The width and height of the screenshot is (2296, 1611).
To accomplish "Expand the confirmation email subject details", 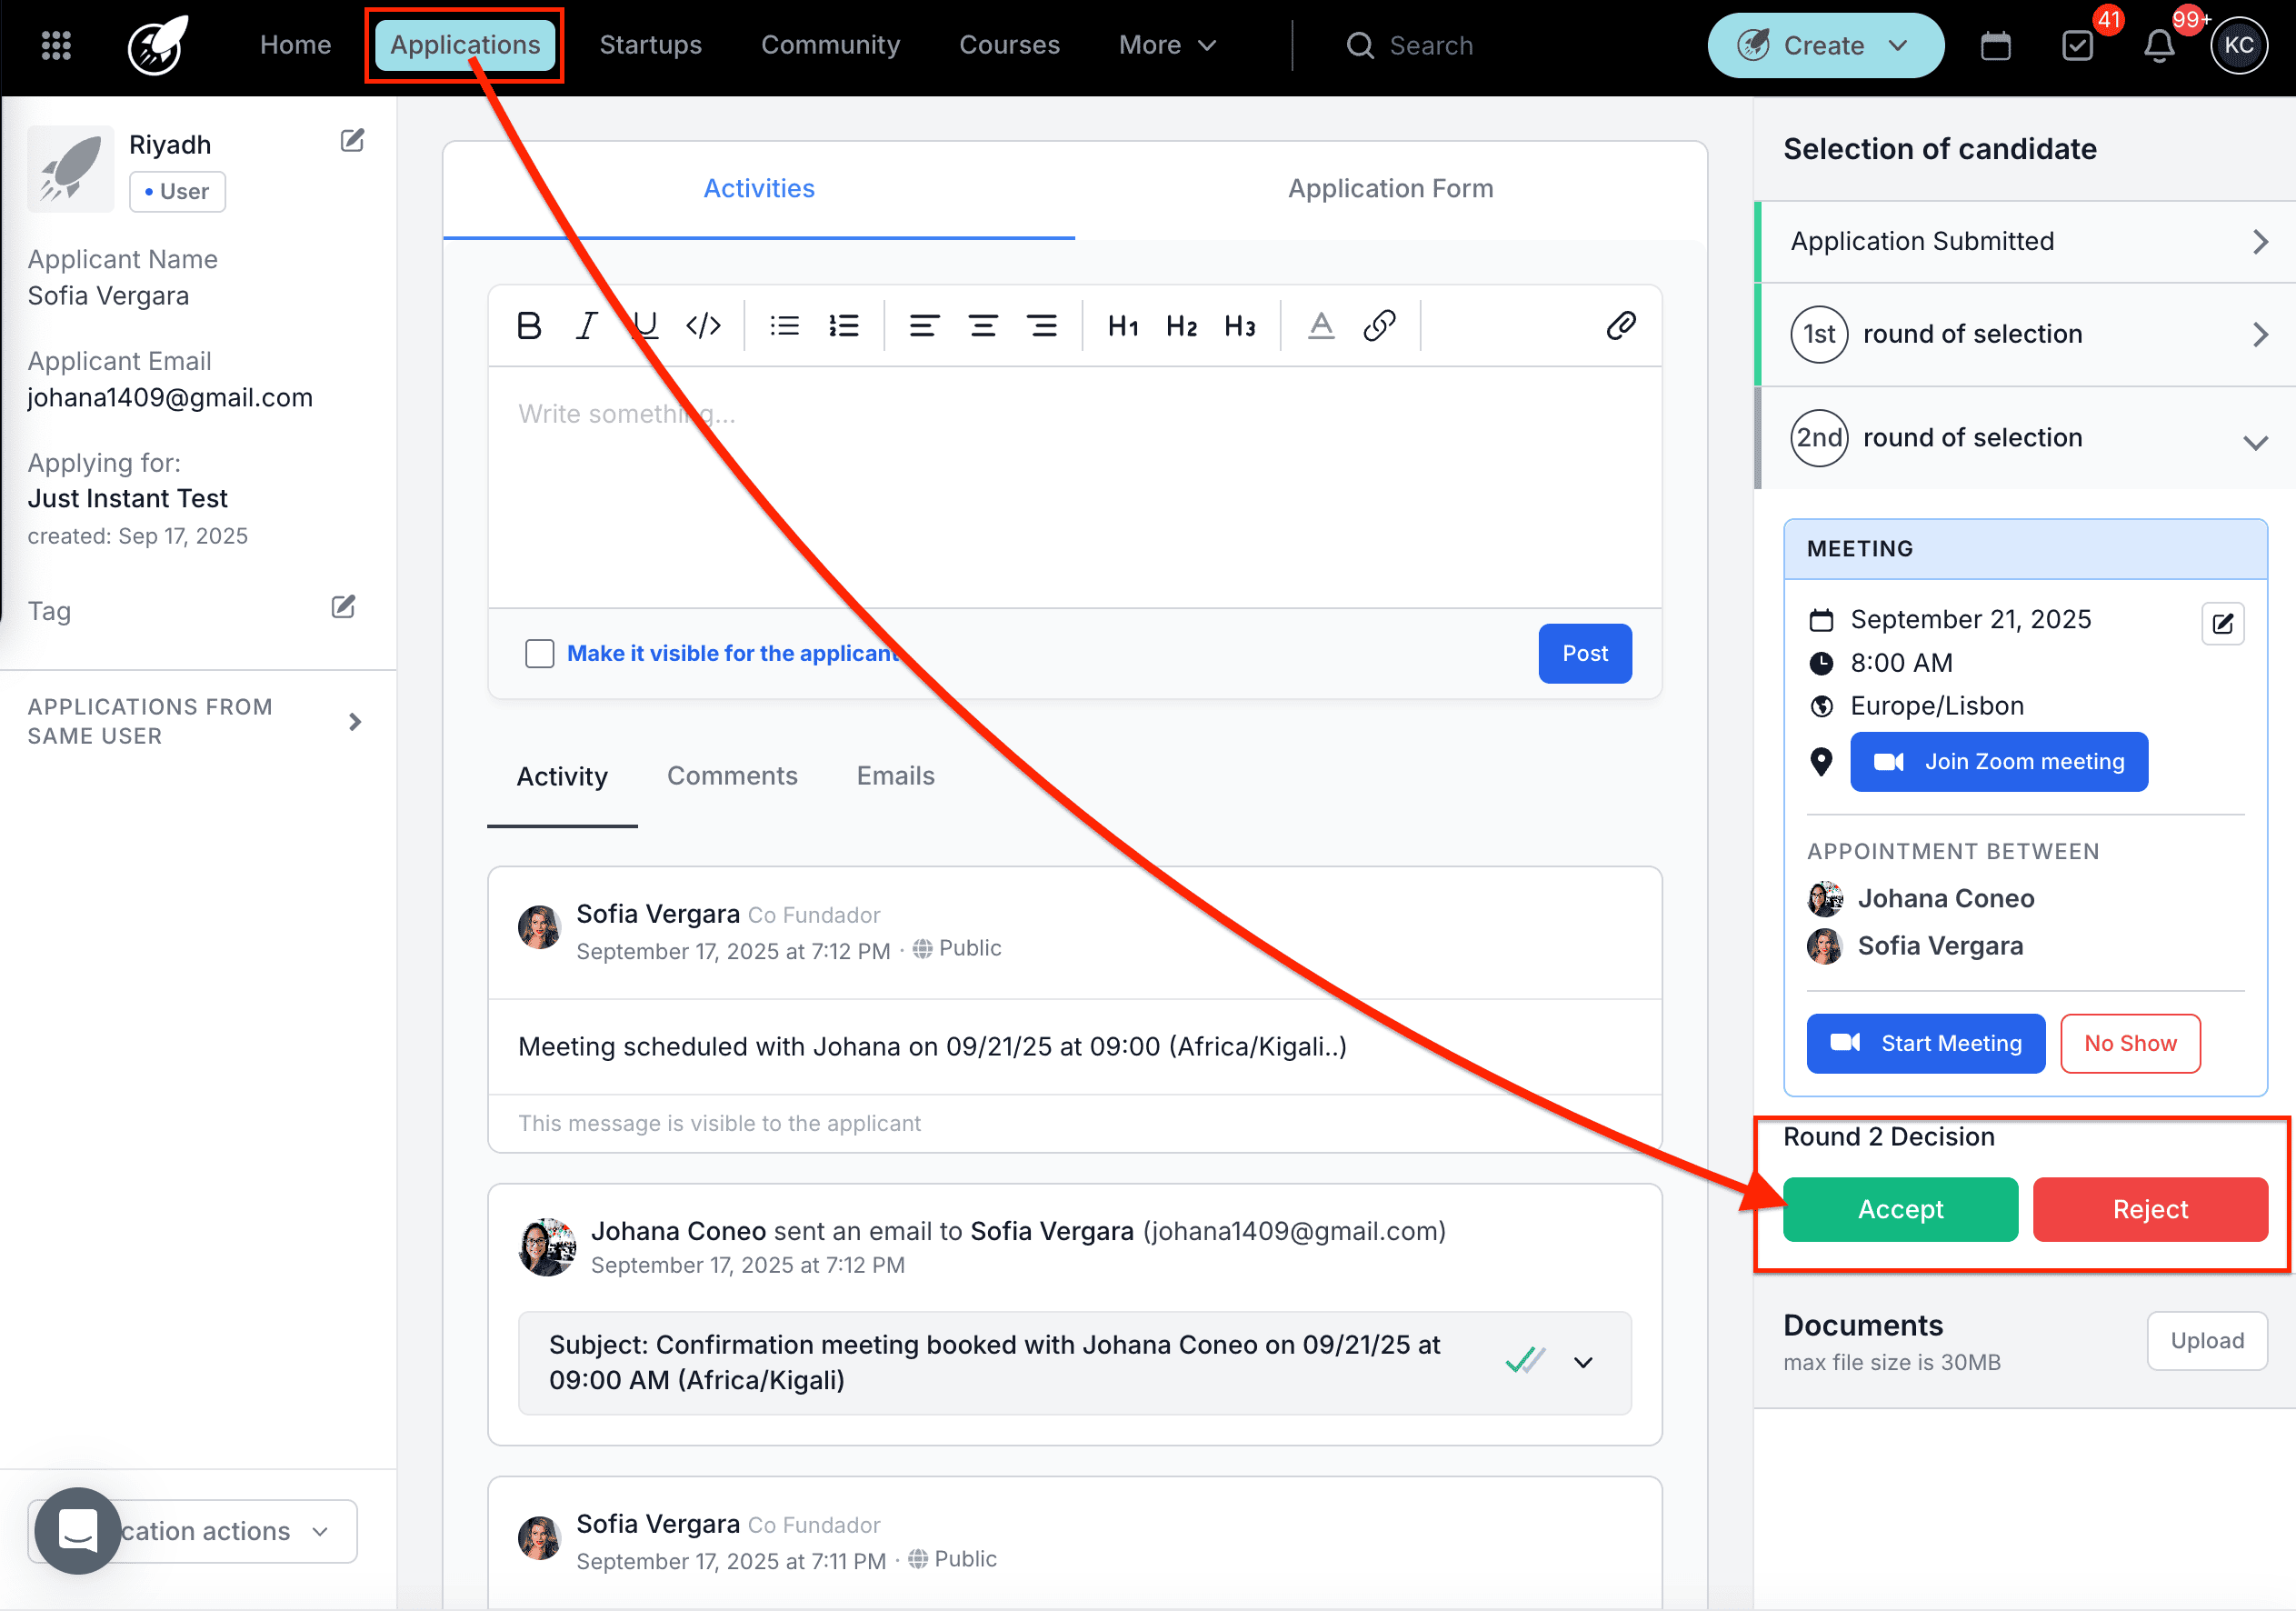I will (x=1582, y=1363).
